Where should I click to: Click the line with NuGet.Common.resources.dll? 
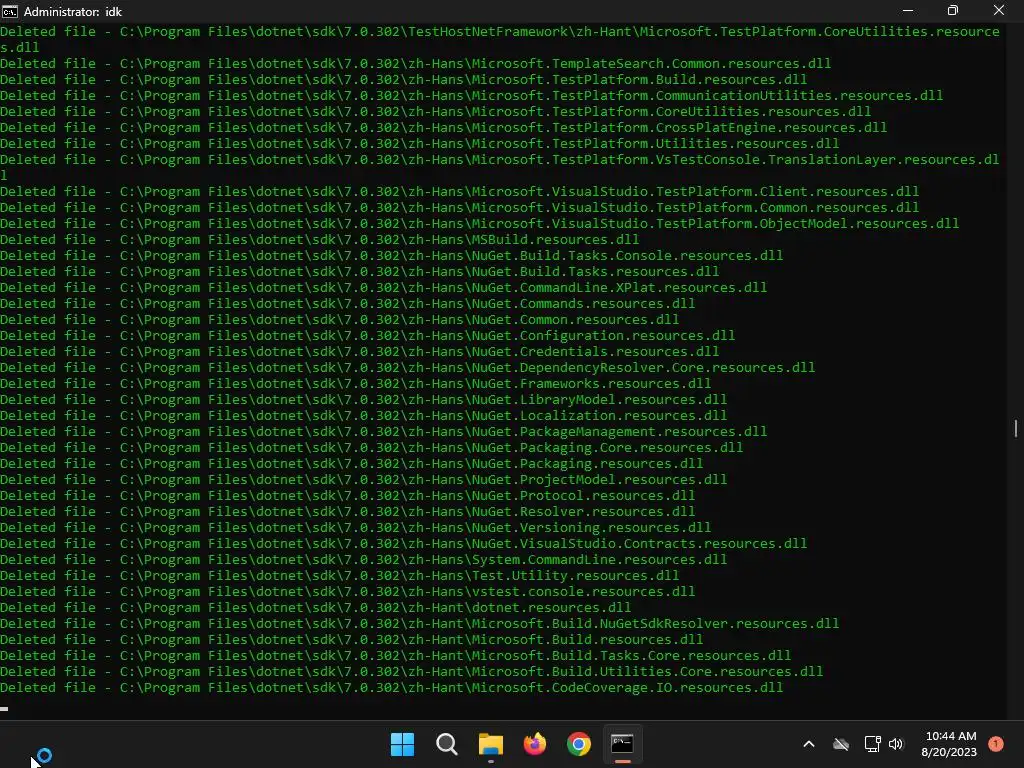coord(340,319)
